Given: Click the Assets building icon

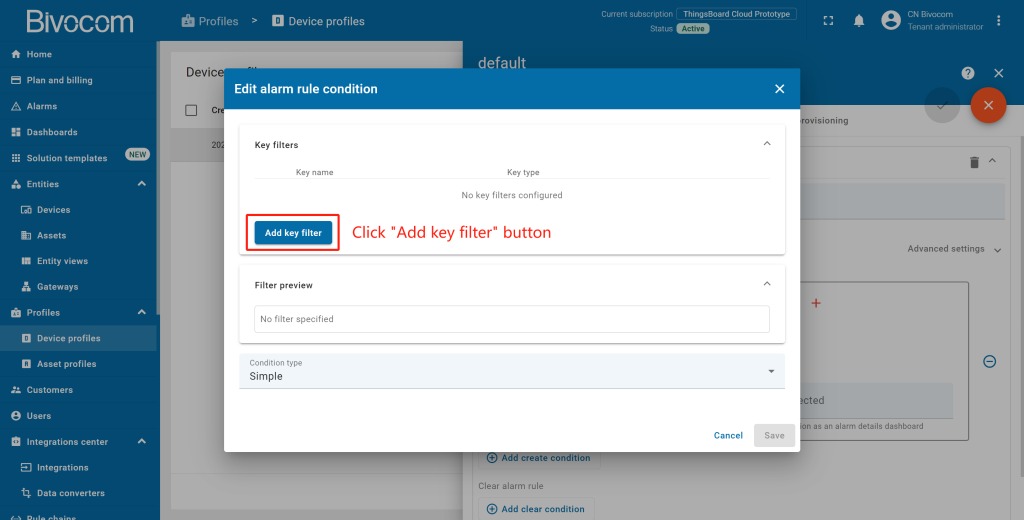Looking at the screenshot, I should tap(27, 235).
